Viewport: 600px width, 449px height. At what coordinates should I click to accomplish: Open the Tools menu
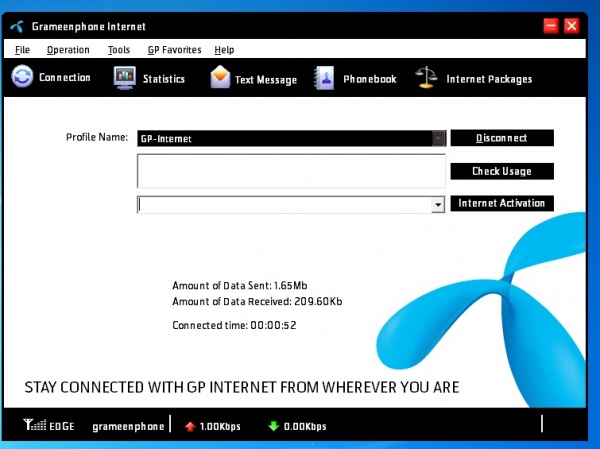tap(119, 50)
